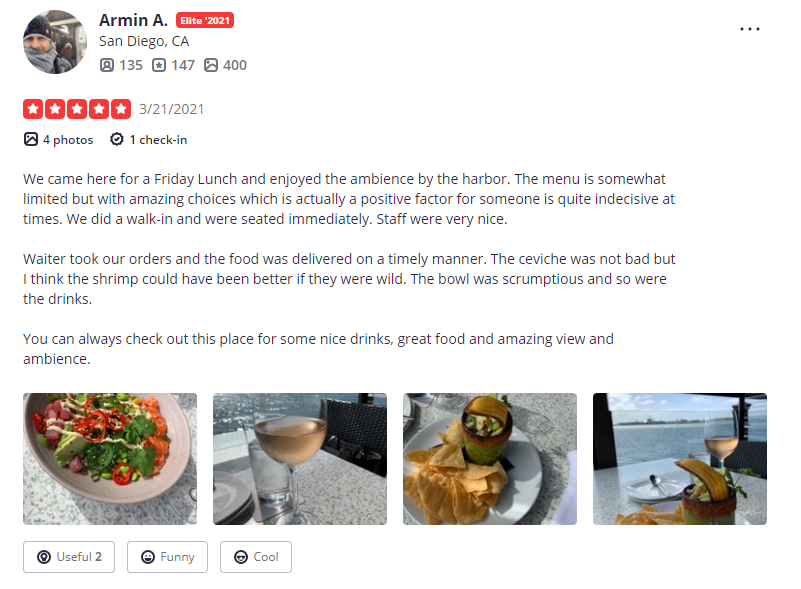Click the Useful lightbulb icon
801x589 pixels.
44,557
